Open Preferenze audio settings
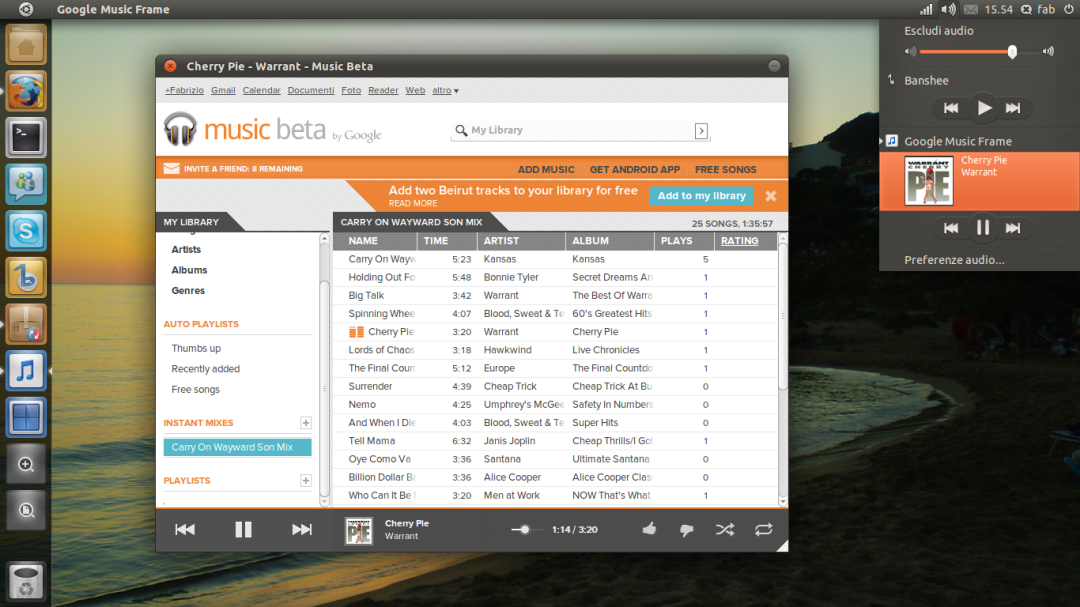This screenshot has width=1080, height=607. tap(954, 260)
